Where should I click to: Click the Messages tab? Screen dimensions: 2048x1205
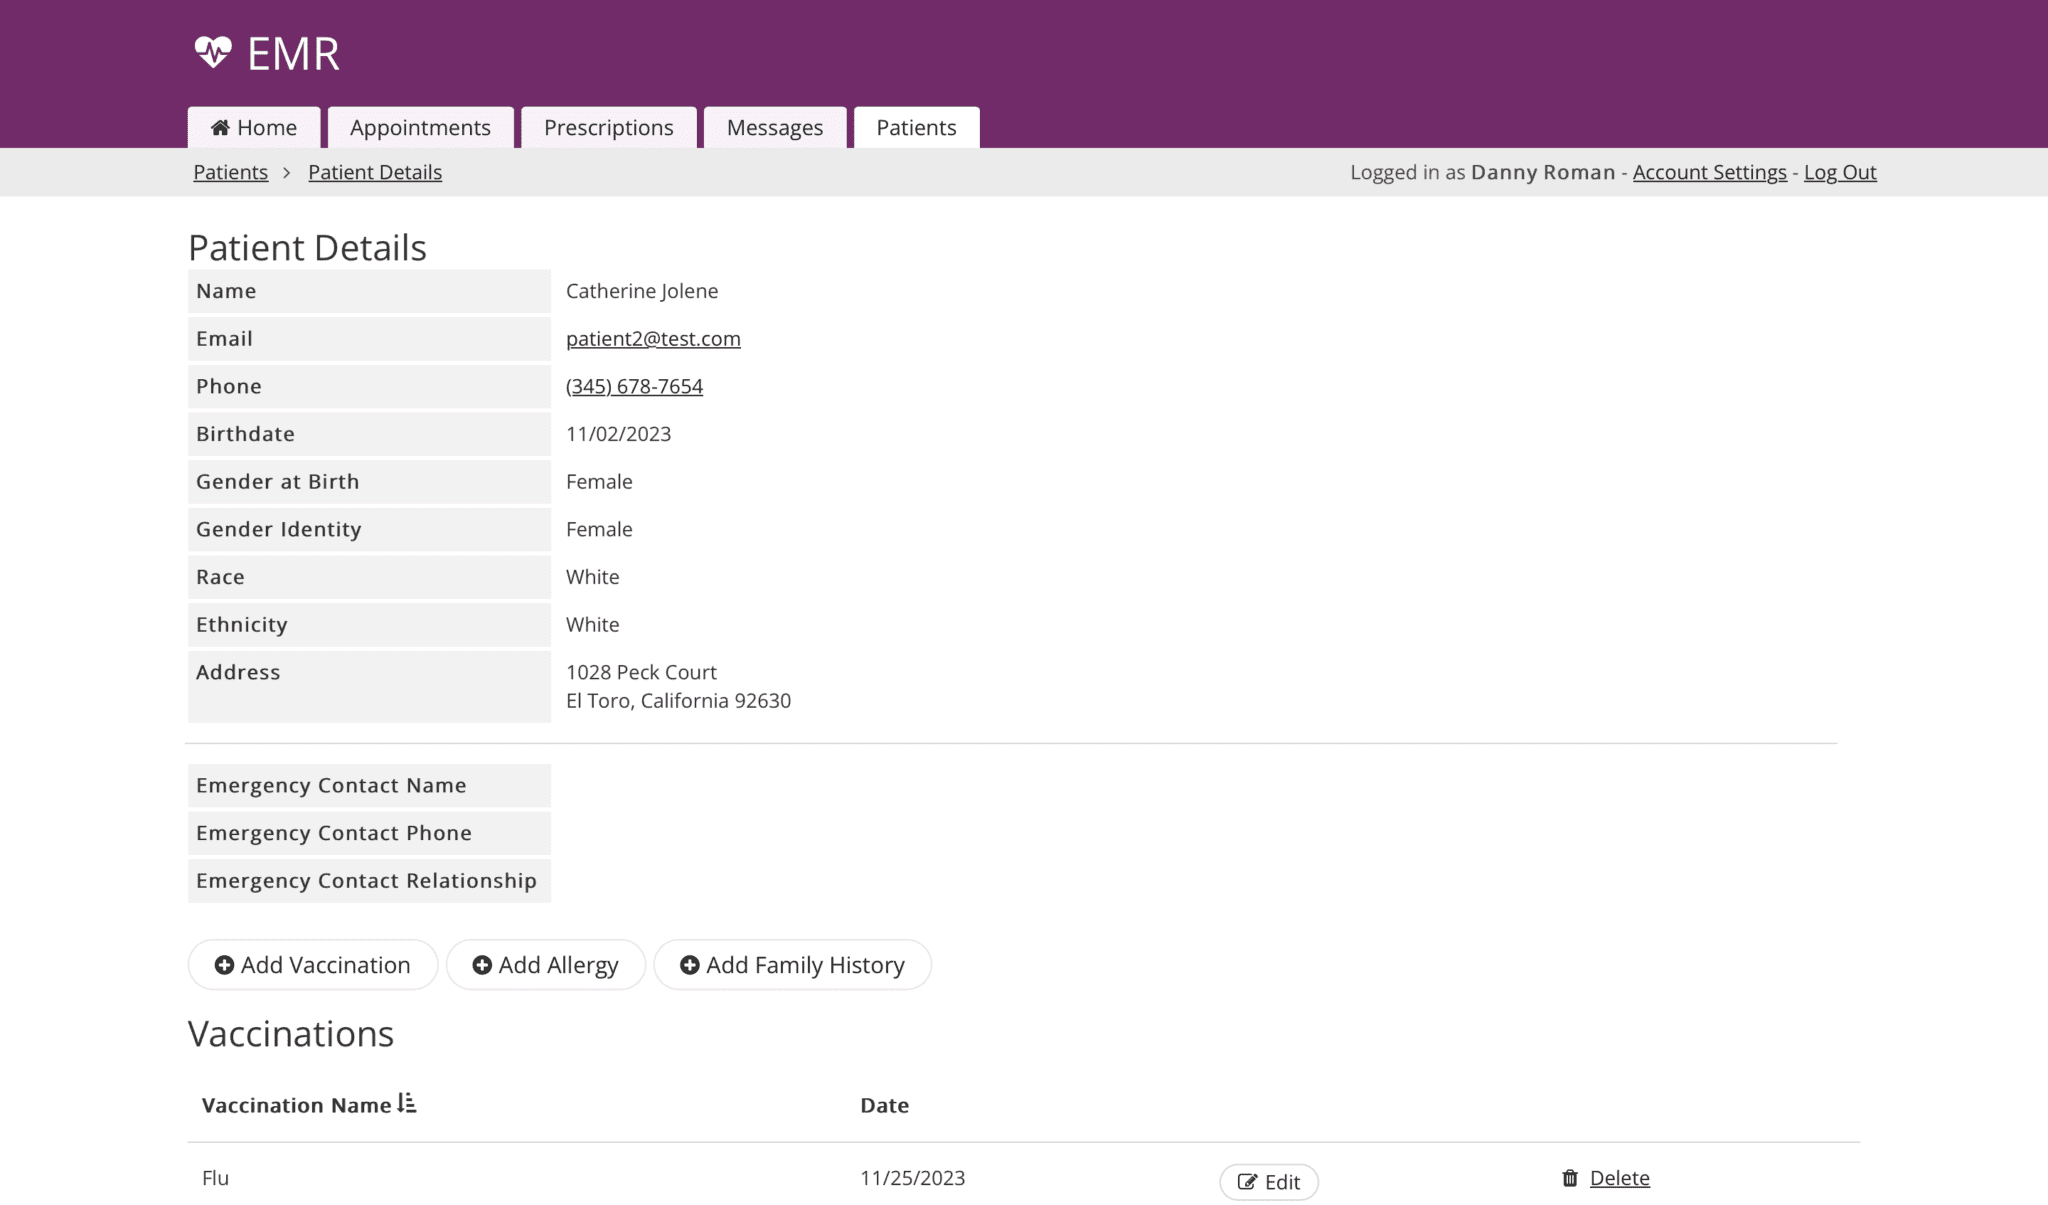click(x=774, y=126)
